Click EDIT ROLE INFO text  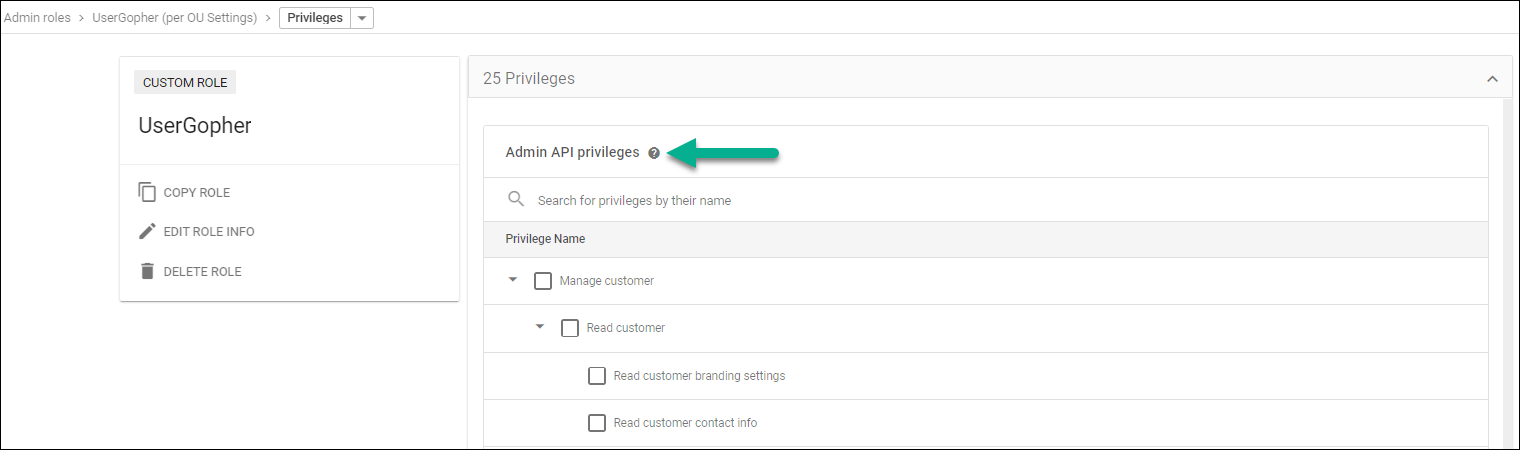point(209,232)
